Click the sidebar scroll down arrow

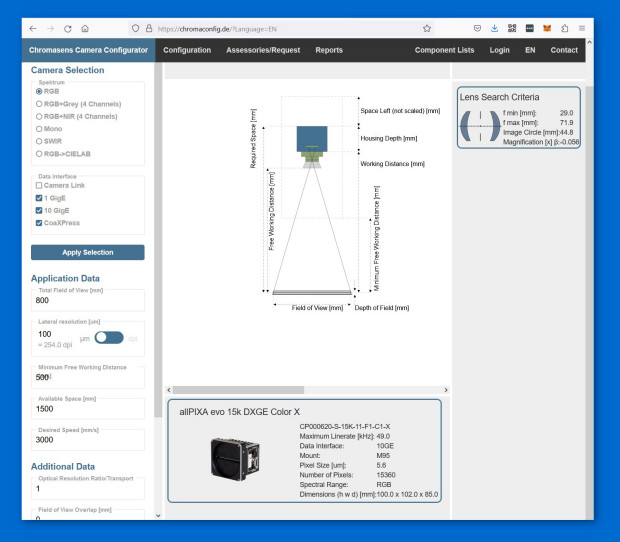point(158,516)
